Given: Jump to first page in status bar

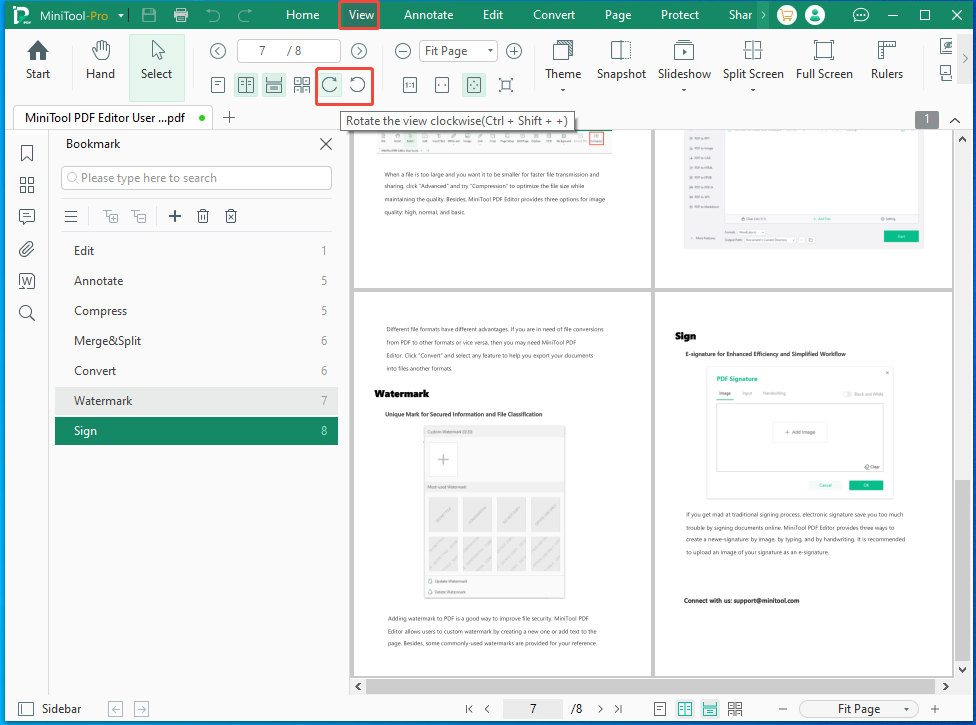Looking at the screenshot, I should click(x=469, y=709).
